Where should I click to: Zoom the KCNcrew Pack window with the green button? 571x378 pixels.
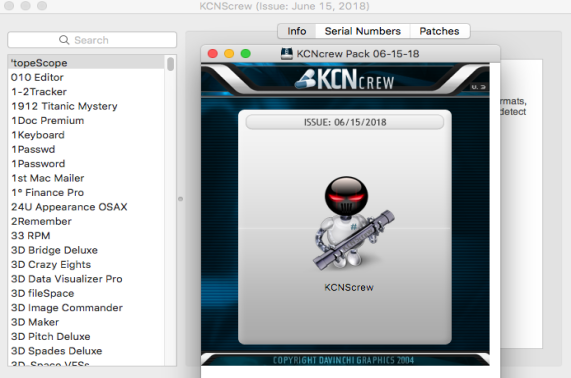click(x=246, y=54)
